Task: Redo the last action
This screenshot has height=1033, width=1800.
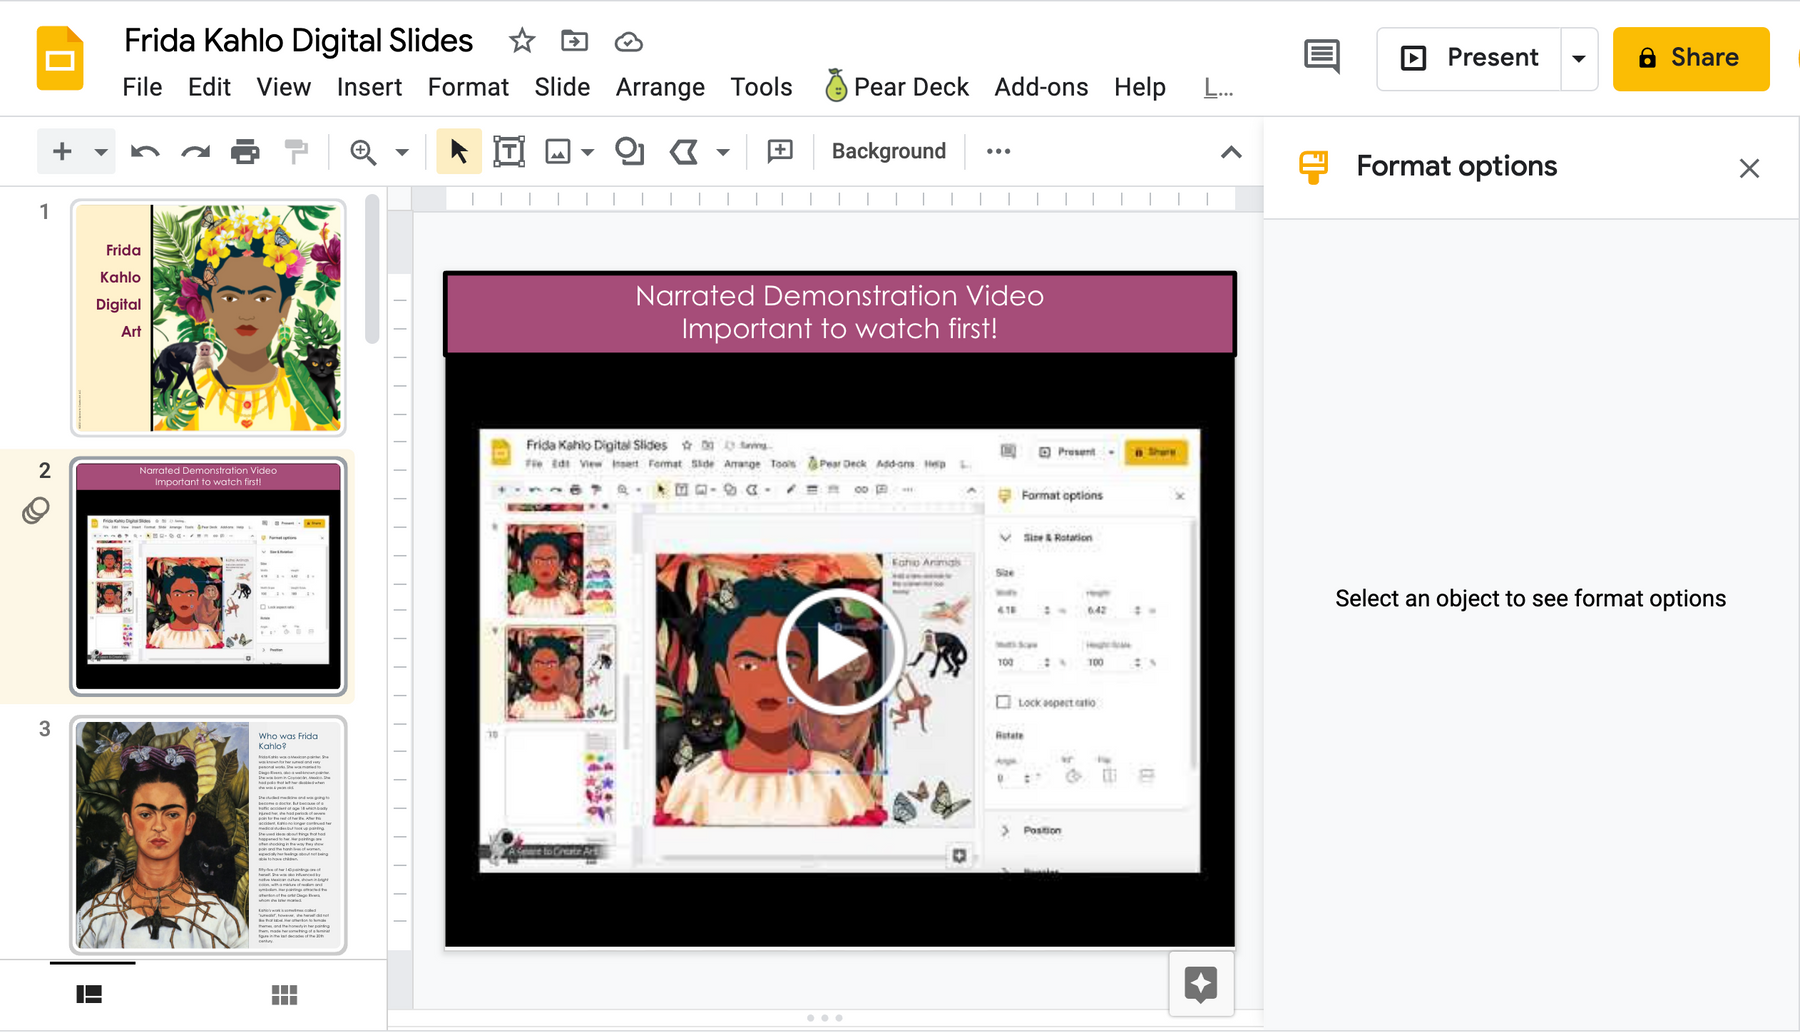Action: [195, 151]
